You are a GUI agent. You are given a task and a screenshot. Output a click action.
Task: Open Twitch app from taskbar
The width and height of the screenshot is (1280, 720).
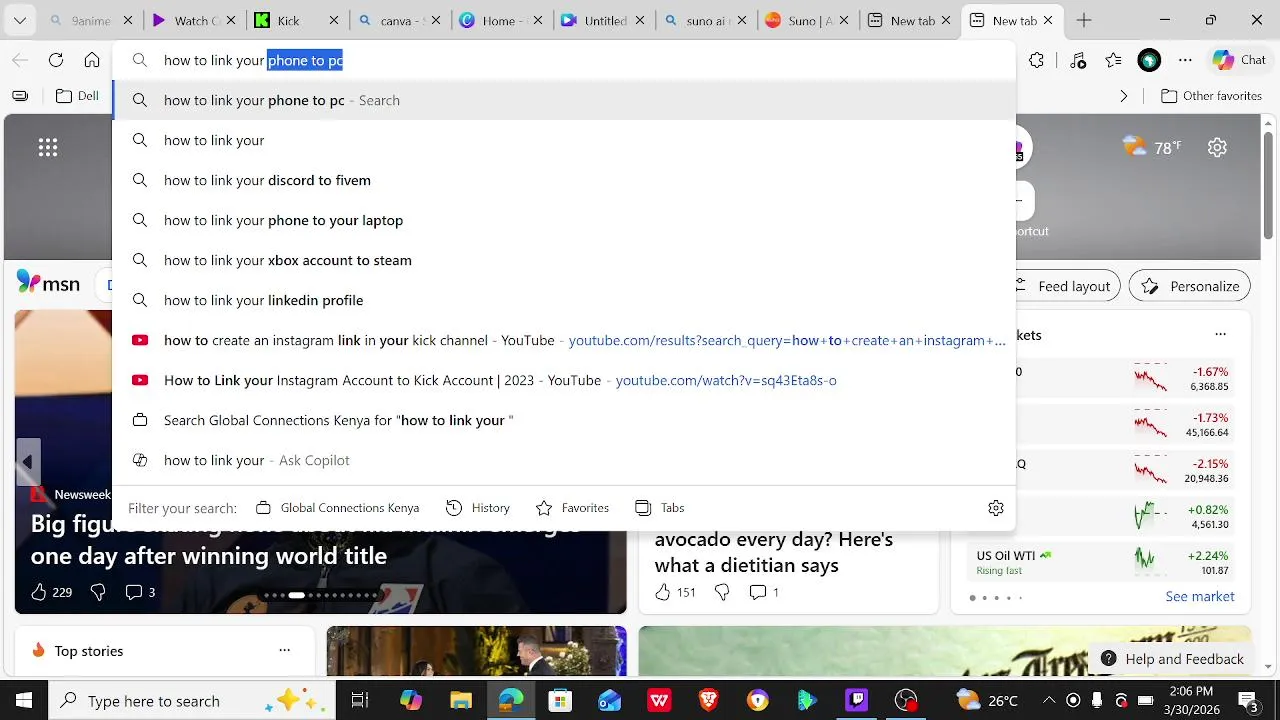(857, 701)
